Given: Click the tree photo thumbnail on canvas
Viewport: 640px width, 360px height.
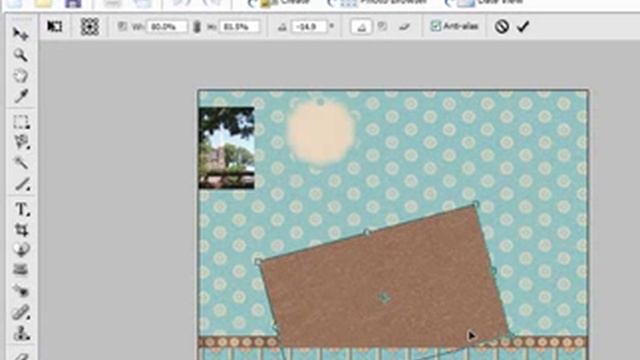Looking at the screenshot, I should point(227,148).
